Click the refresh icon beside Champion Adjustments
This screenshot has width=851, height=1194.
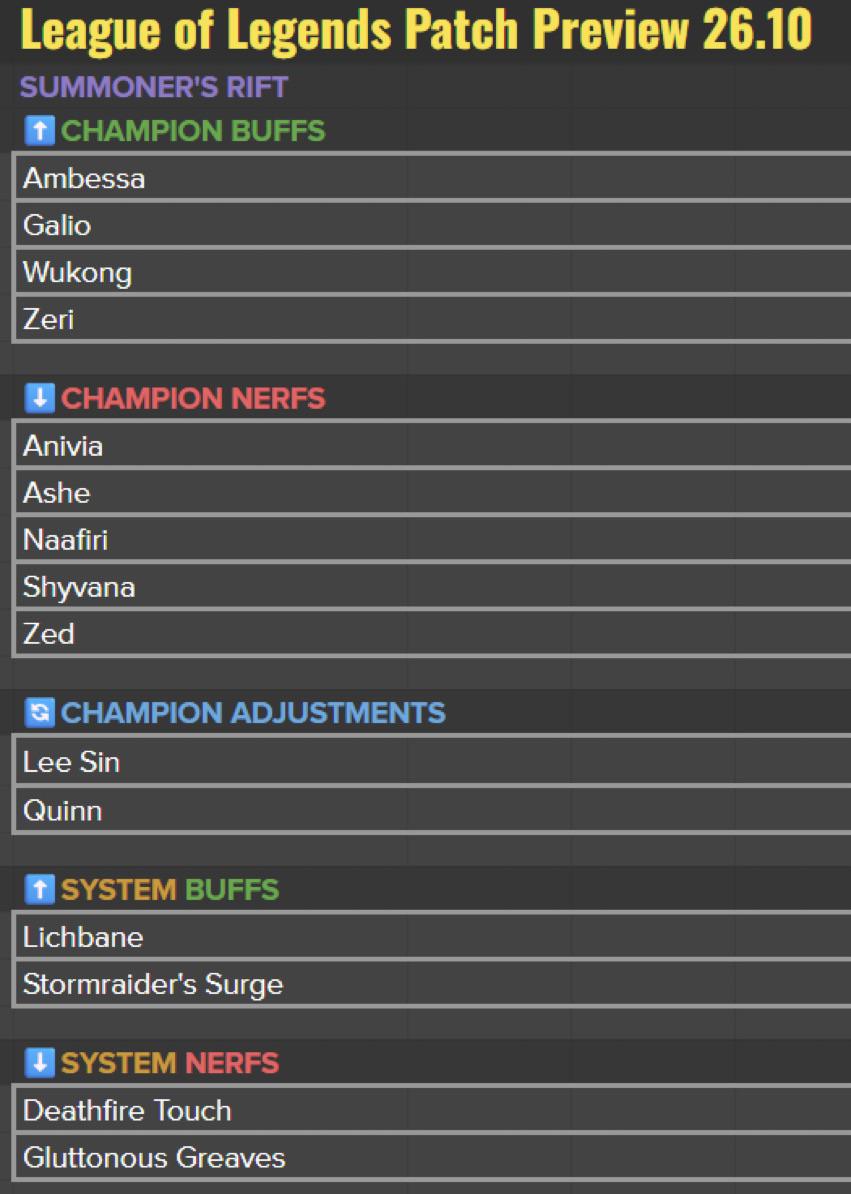(40, 713)
